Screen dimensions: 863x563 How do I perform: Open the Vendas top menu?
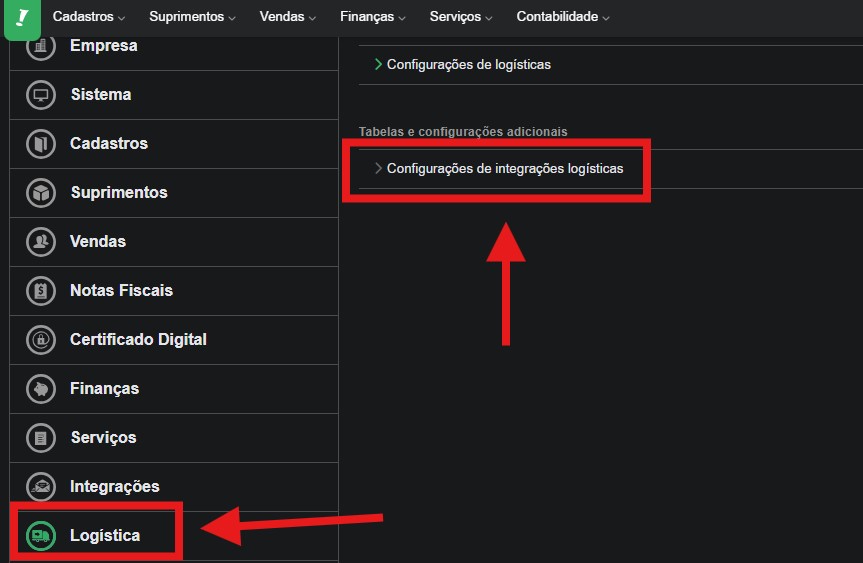pos(287,17)
